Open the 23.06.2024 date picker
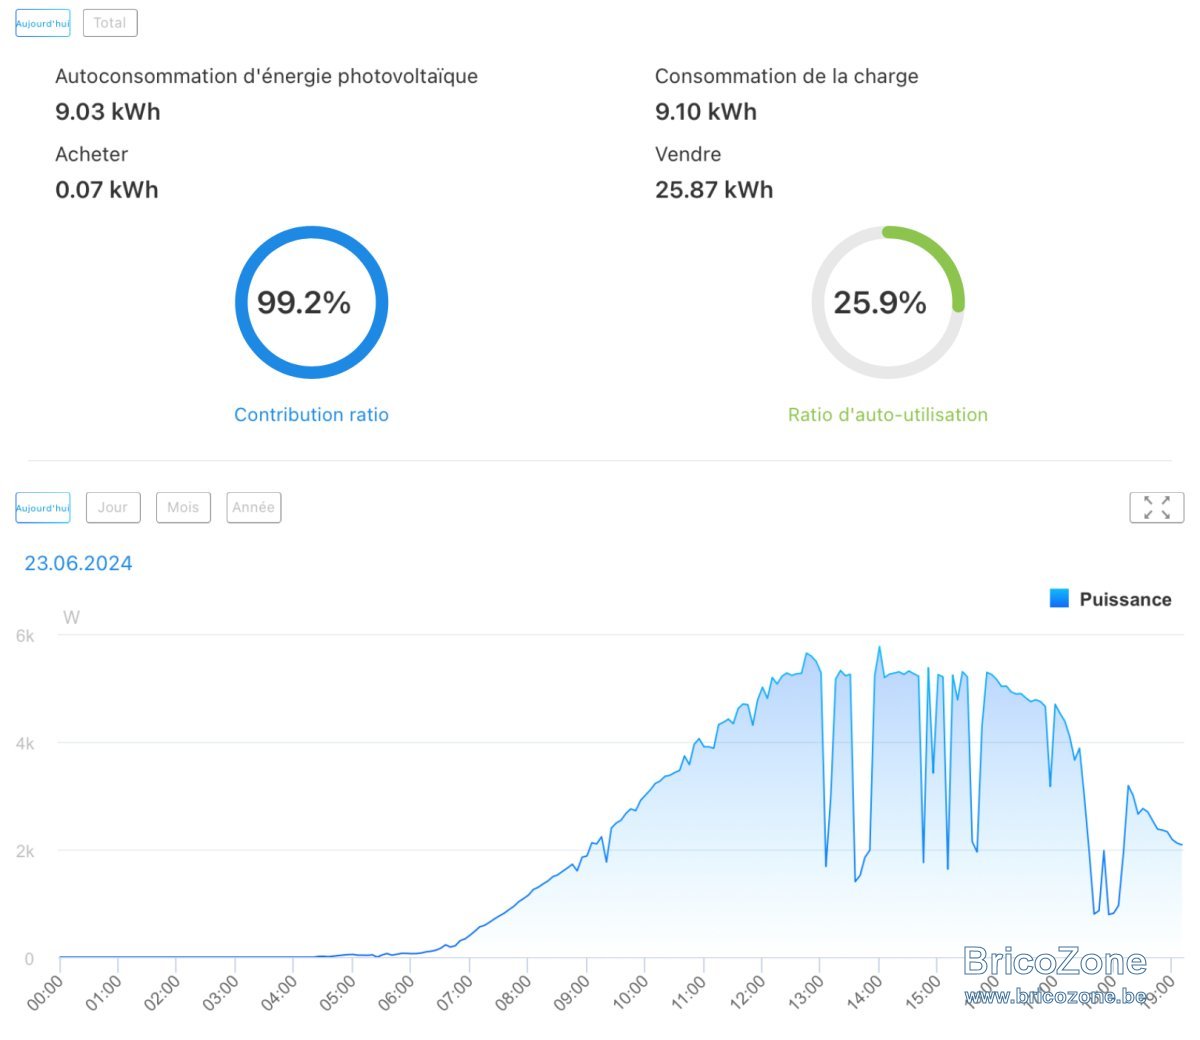 click(x=78, y=563)
